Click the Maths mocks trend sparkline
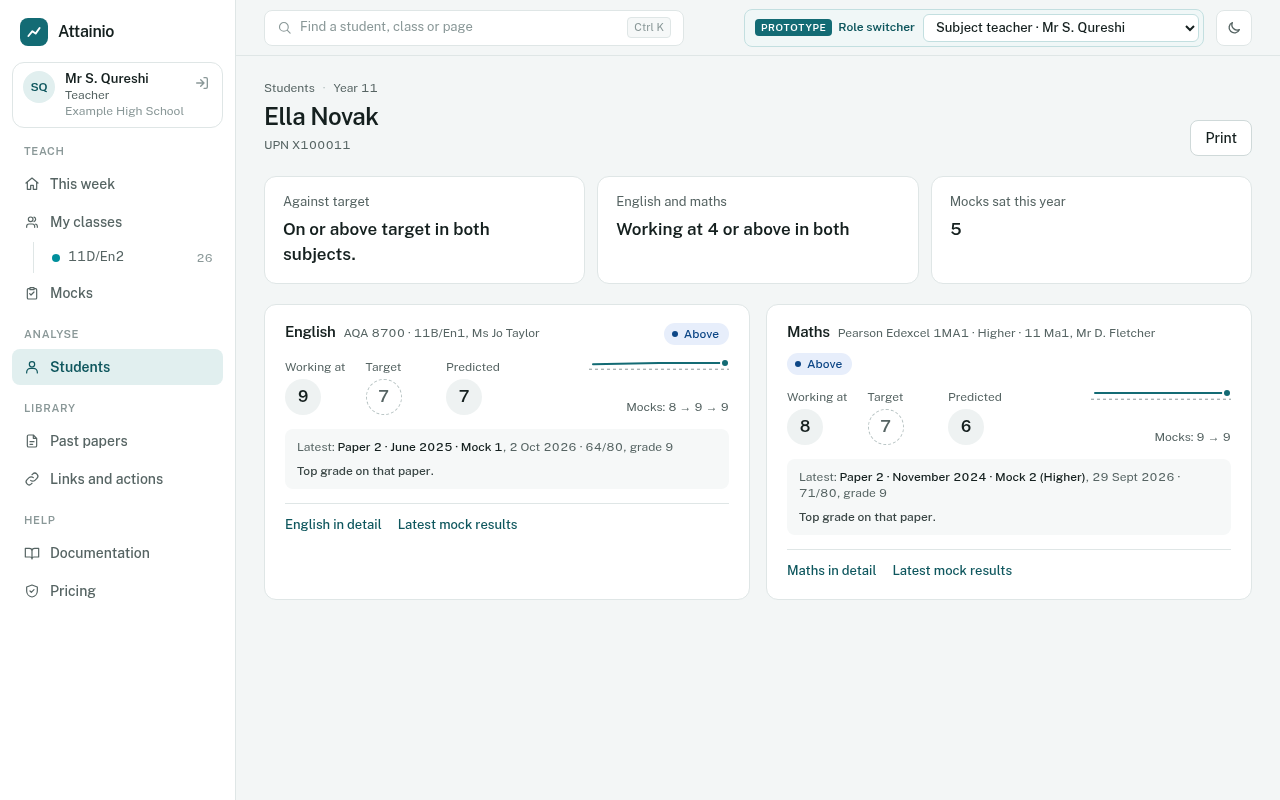 (1161, 395)
